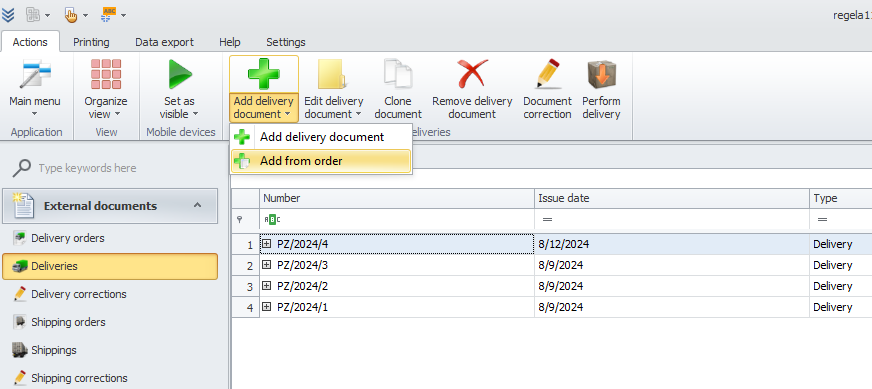Open the Main menu ribbon button
The width and height of the screenshot is (872, 389).
tap(35, 89)
